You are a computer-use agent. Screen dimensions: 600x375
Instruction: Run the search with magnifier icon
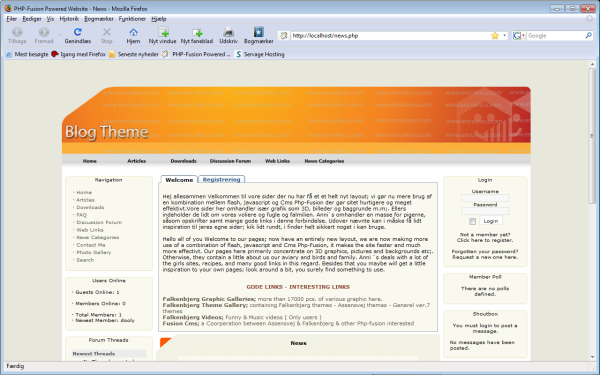point(589,36)
